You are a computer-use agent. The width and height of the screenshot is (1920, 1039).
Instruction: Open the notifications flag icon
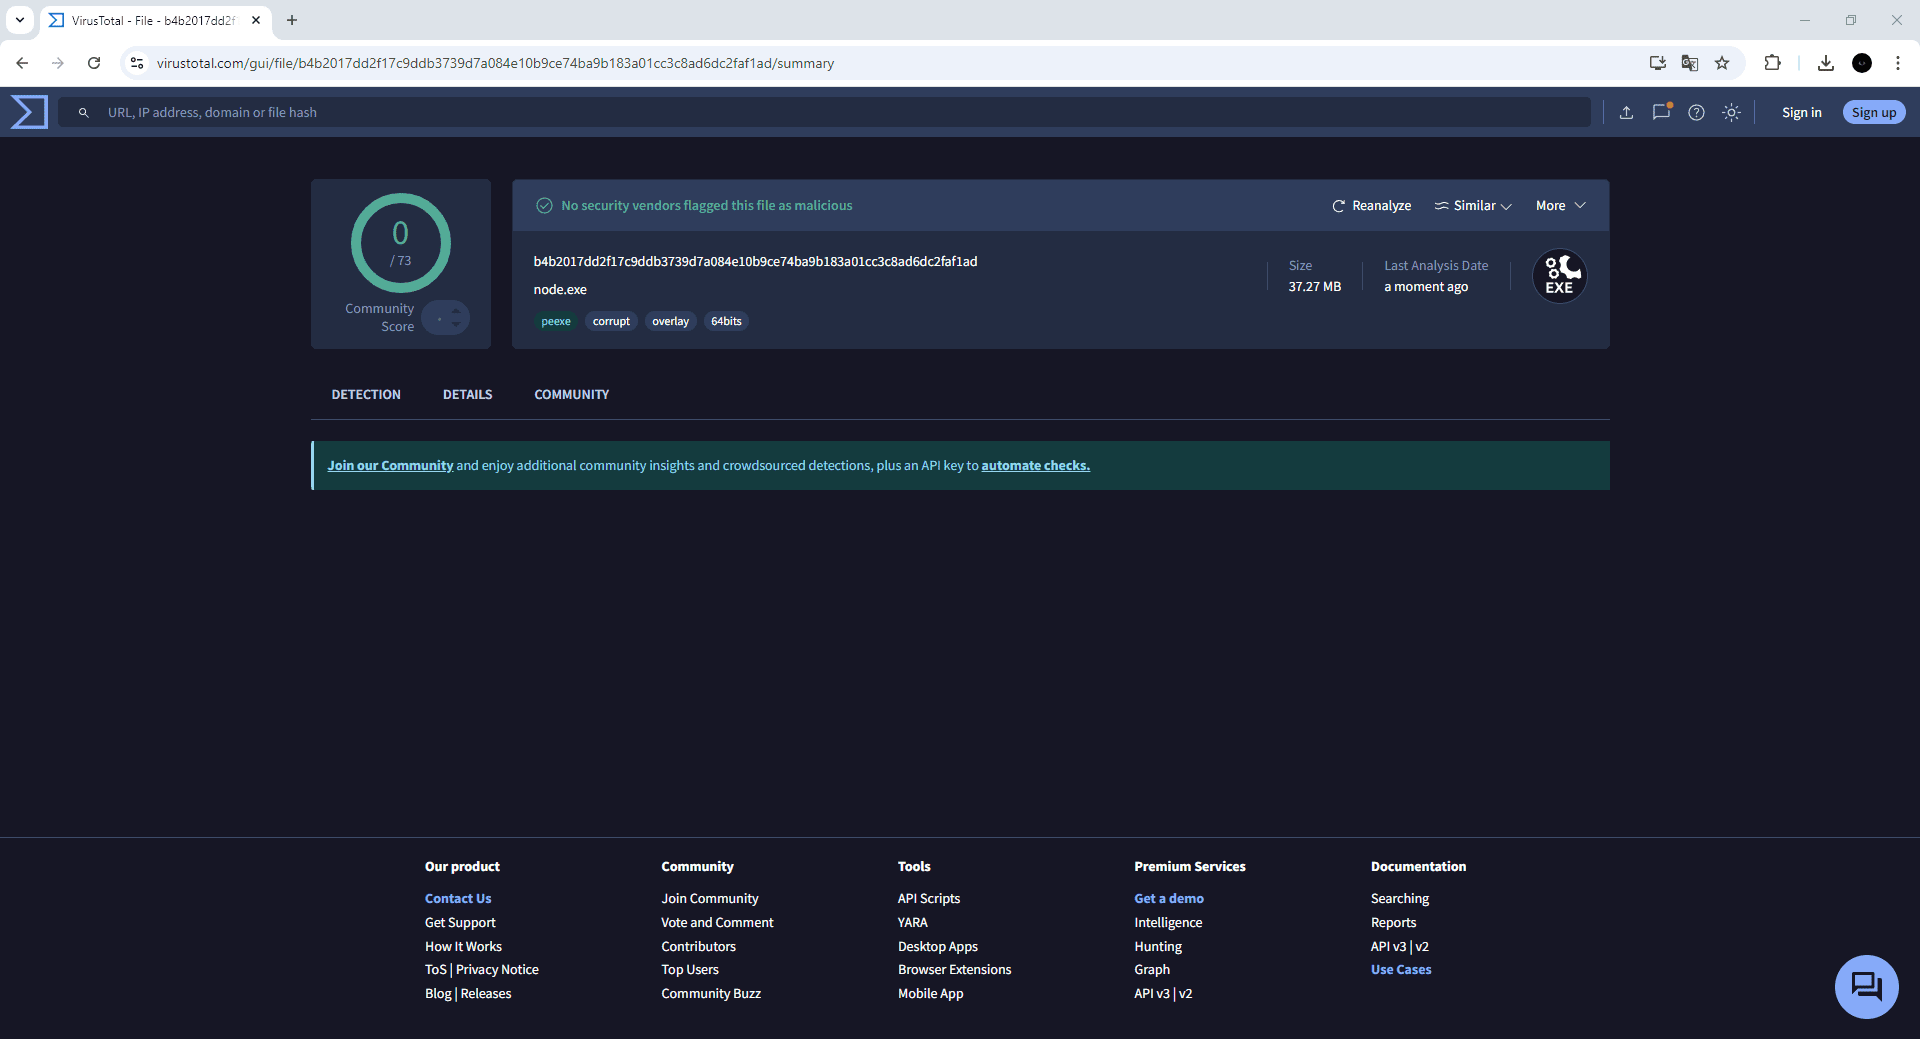[x=1661, y=112]
